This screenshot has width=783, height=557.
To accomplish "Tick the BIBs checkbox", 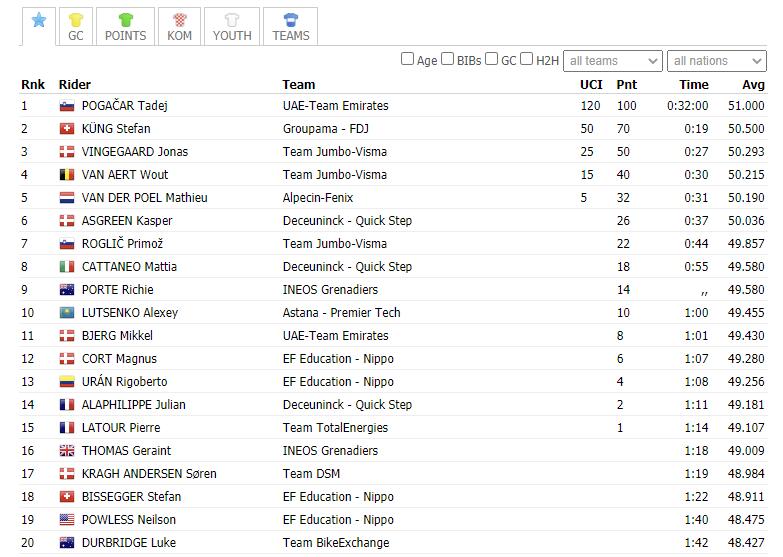I will 448,59.
